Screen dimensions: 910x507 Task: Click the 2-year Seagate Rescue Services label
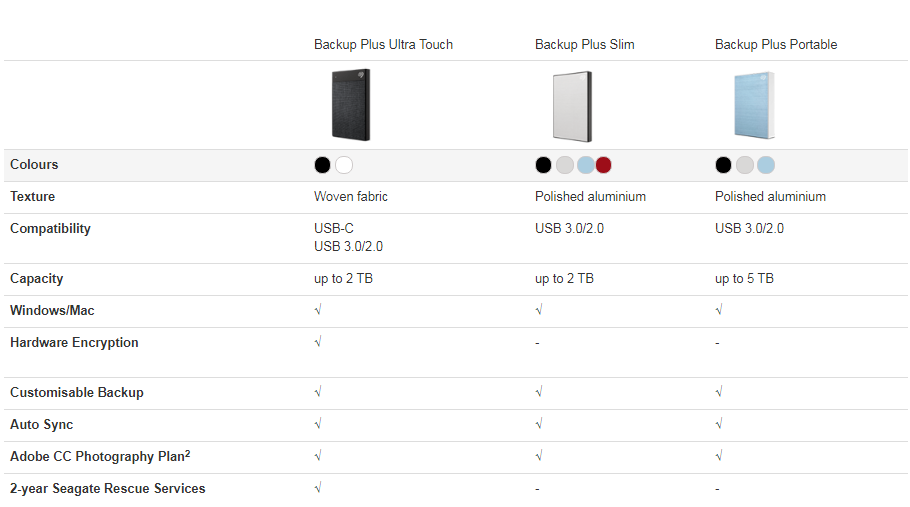coord(107,488)
